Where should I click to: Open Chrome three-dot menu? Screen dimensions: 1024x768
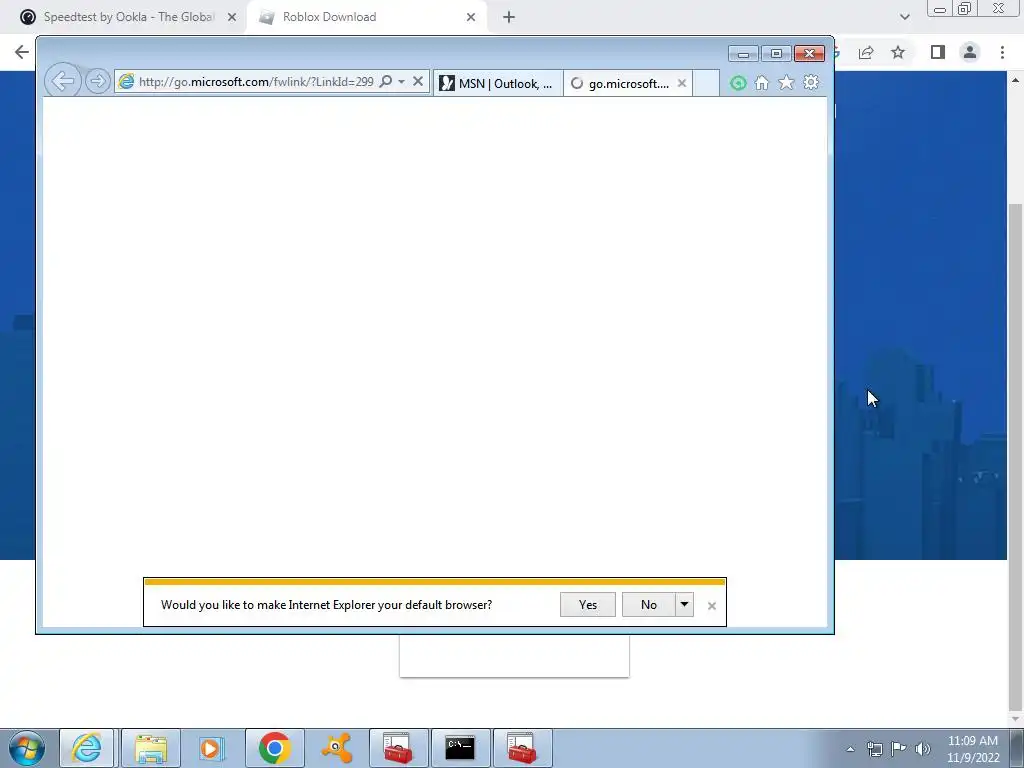point(1002,52)
